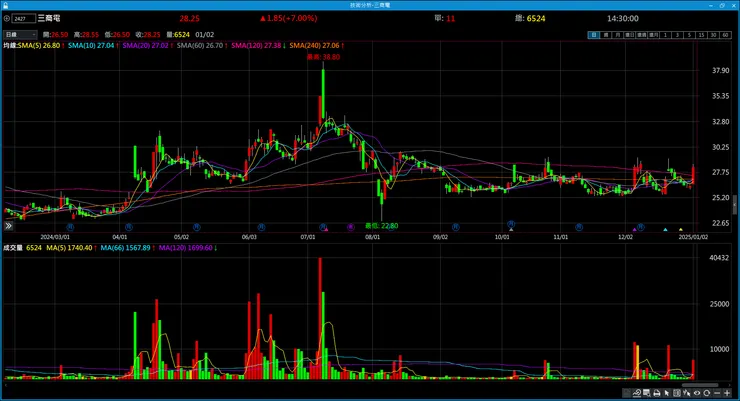This screenshot has height=401, width=740.
Task: Click the total volume 6524 in header
Action: [536, 18]
